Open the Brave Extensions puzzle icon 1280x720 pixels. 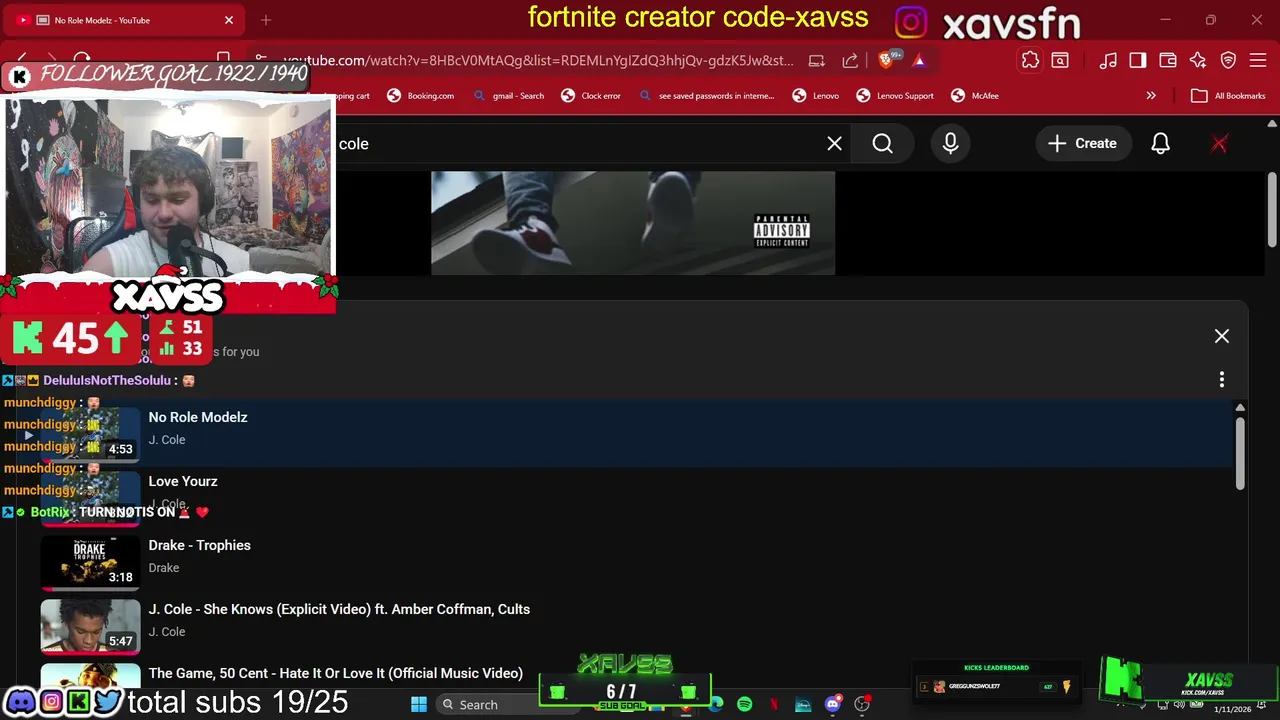[x=1030, y=60]
